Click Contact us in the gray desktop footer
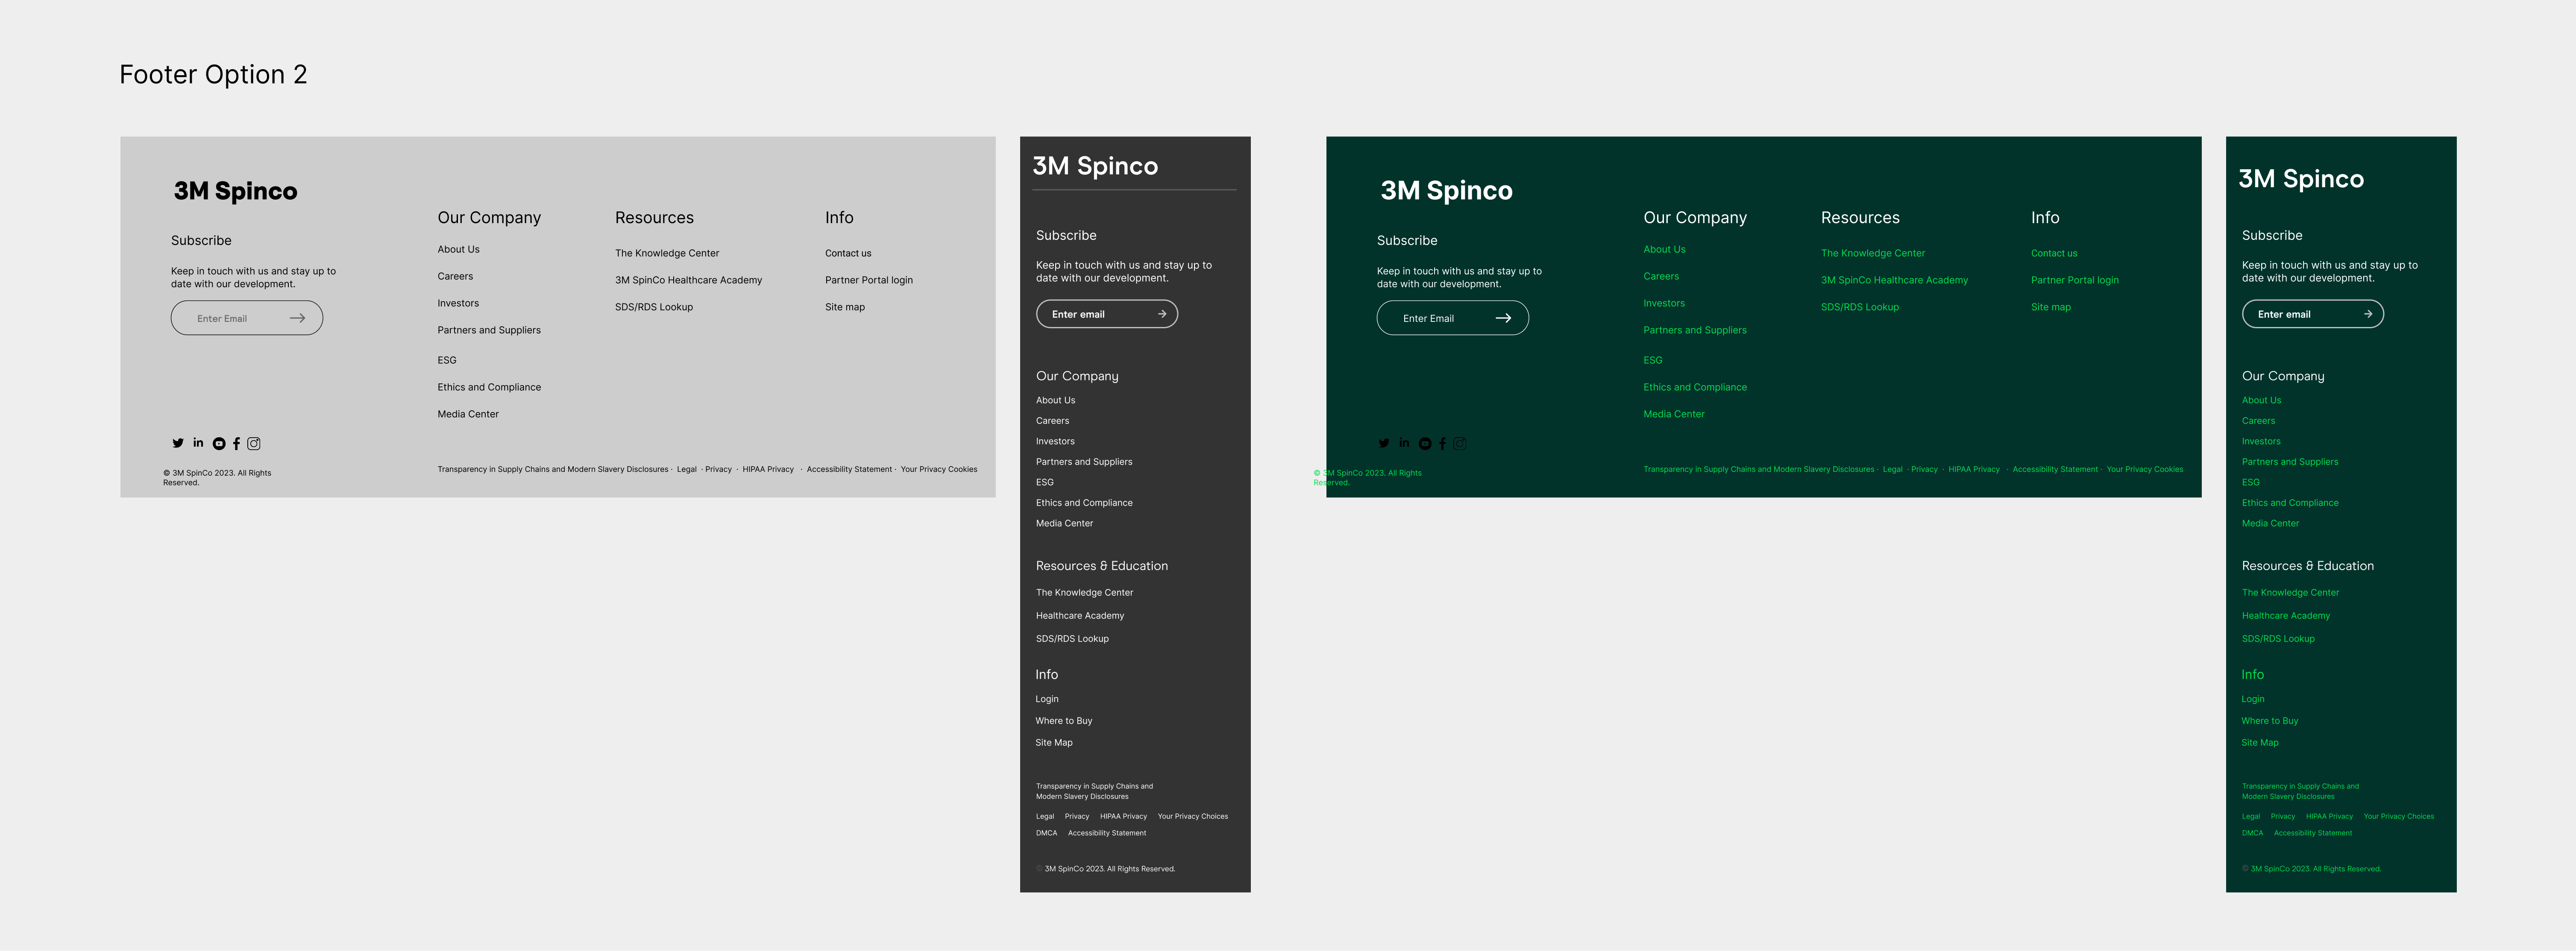Viewport: 2576px width, 951px height. [x=848, y=253]
